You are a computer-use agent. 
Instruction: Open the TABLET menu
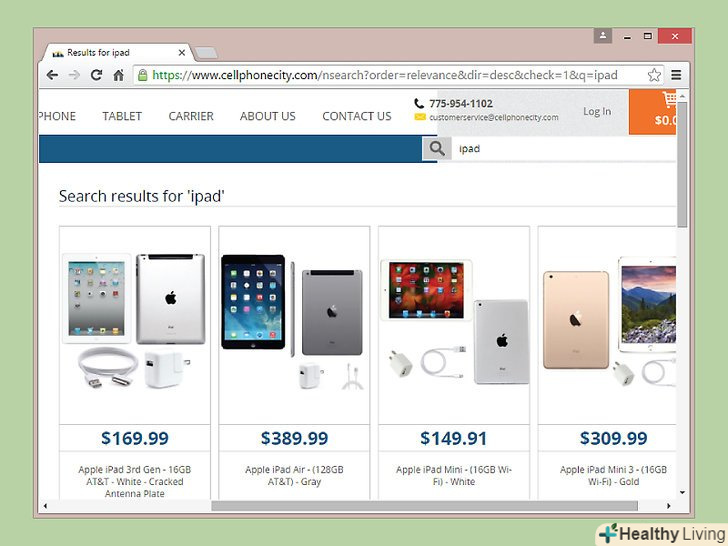[122, 116]
